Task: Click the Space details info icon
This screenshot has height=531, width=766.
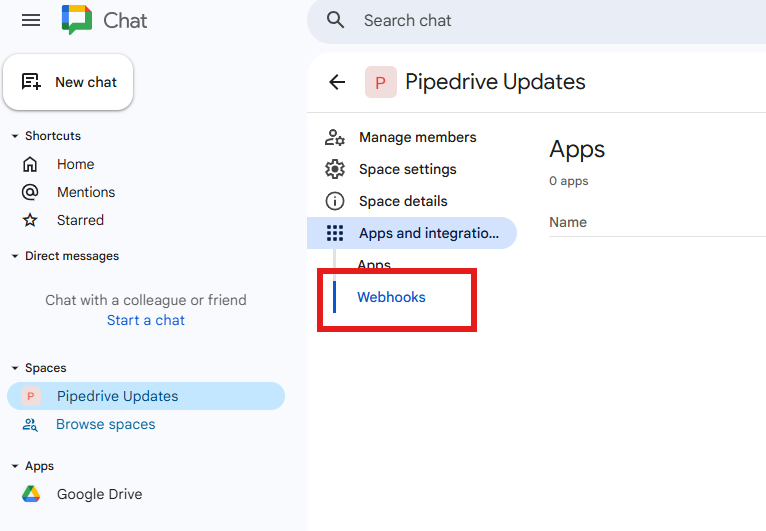Action: pos(335,201)
